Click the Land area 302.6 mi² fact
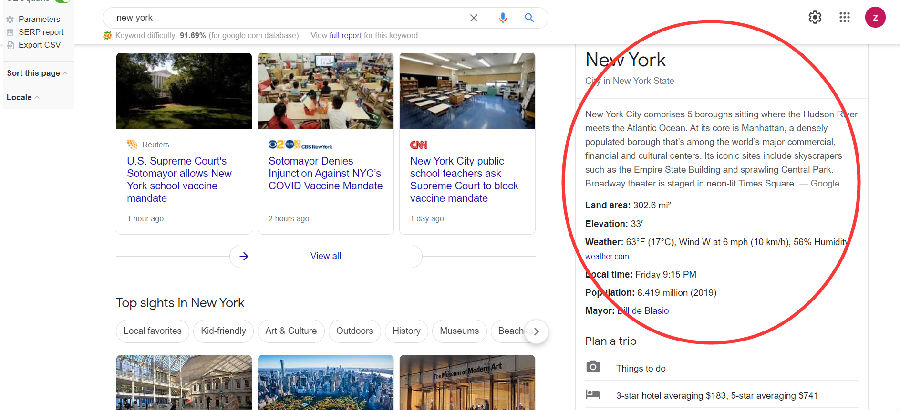 629,205
